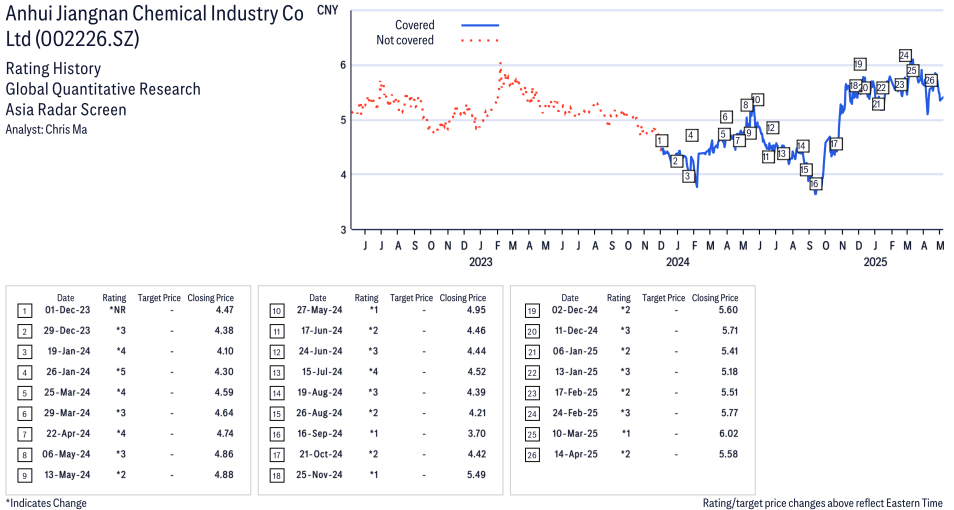Click the numbered box 1 in the table
Image resolution: width=954 pixels, height=510 pixels.
coord(24,312)
